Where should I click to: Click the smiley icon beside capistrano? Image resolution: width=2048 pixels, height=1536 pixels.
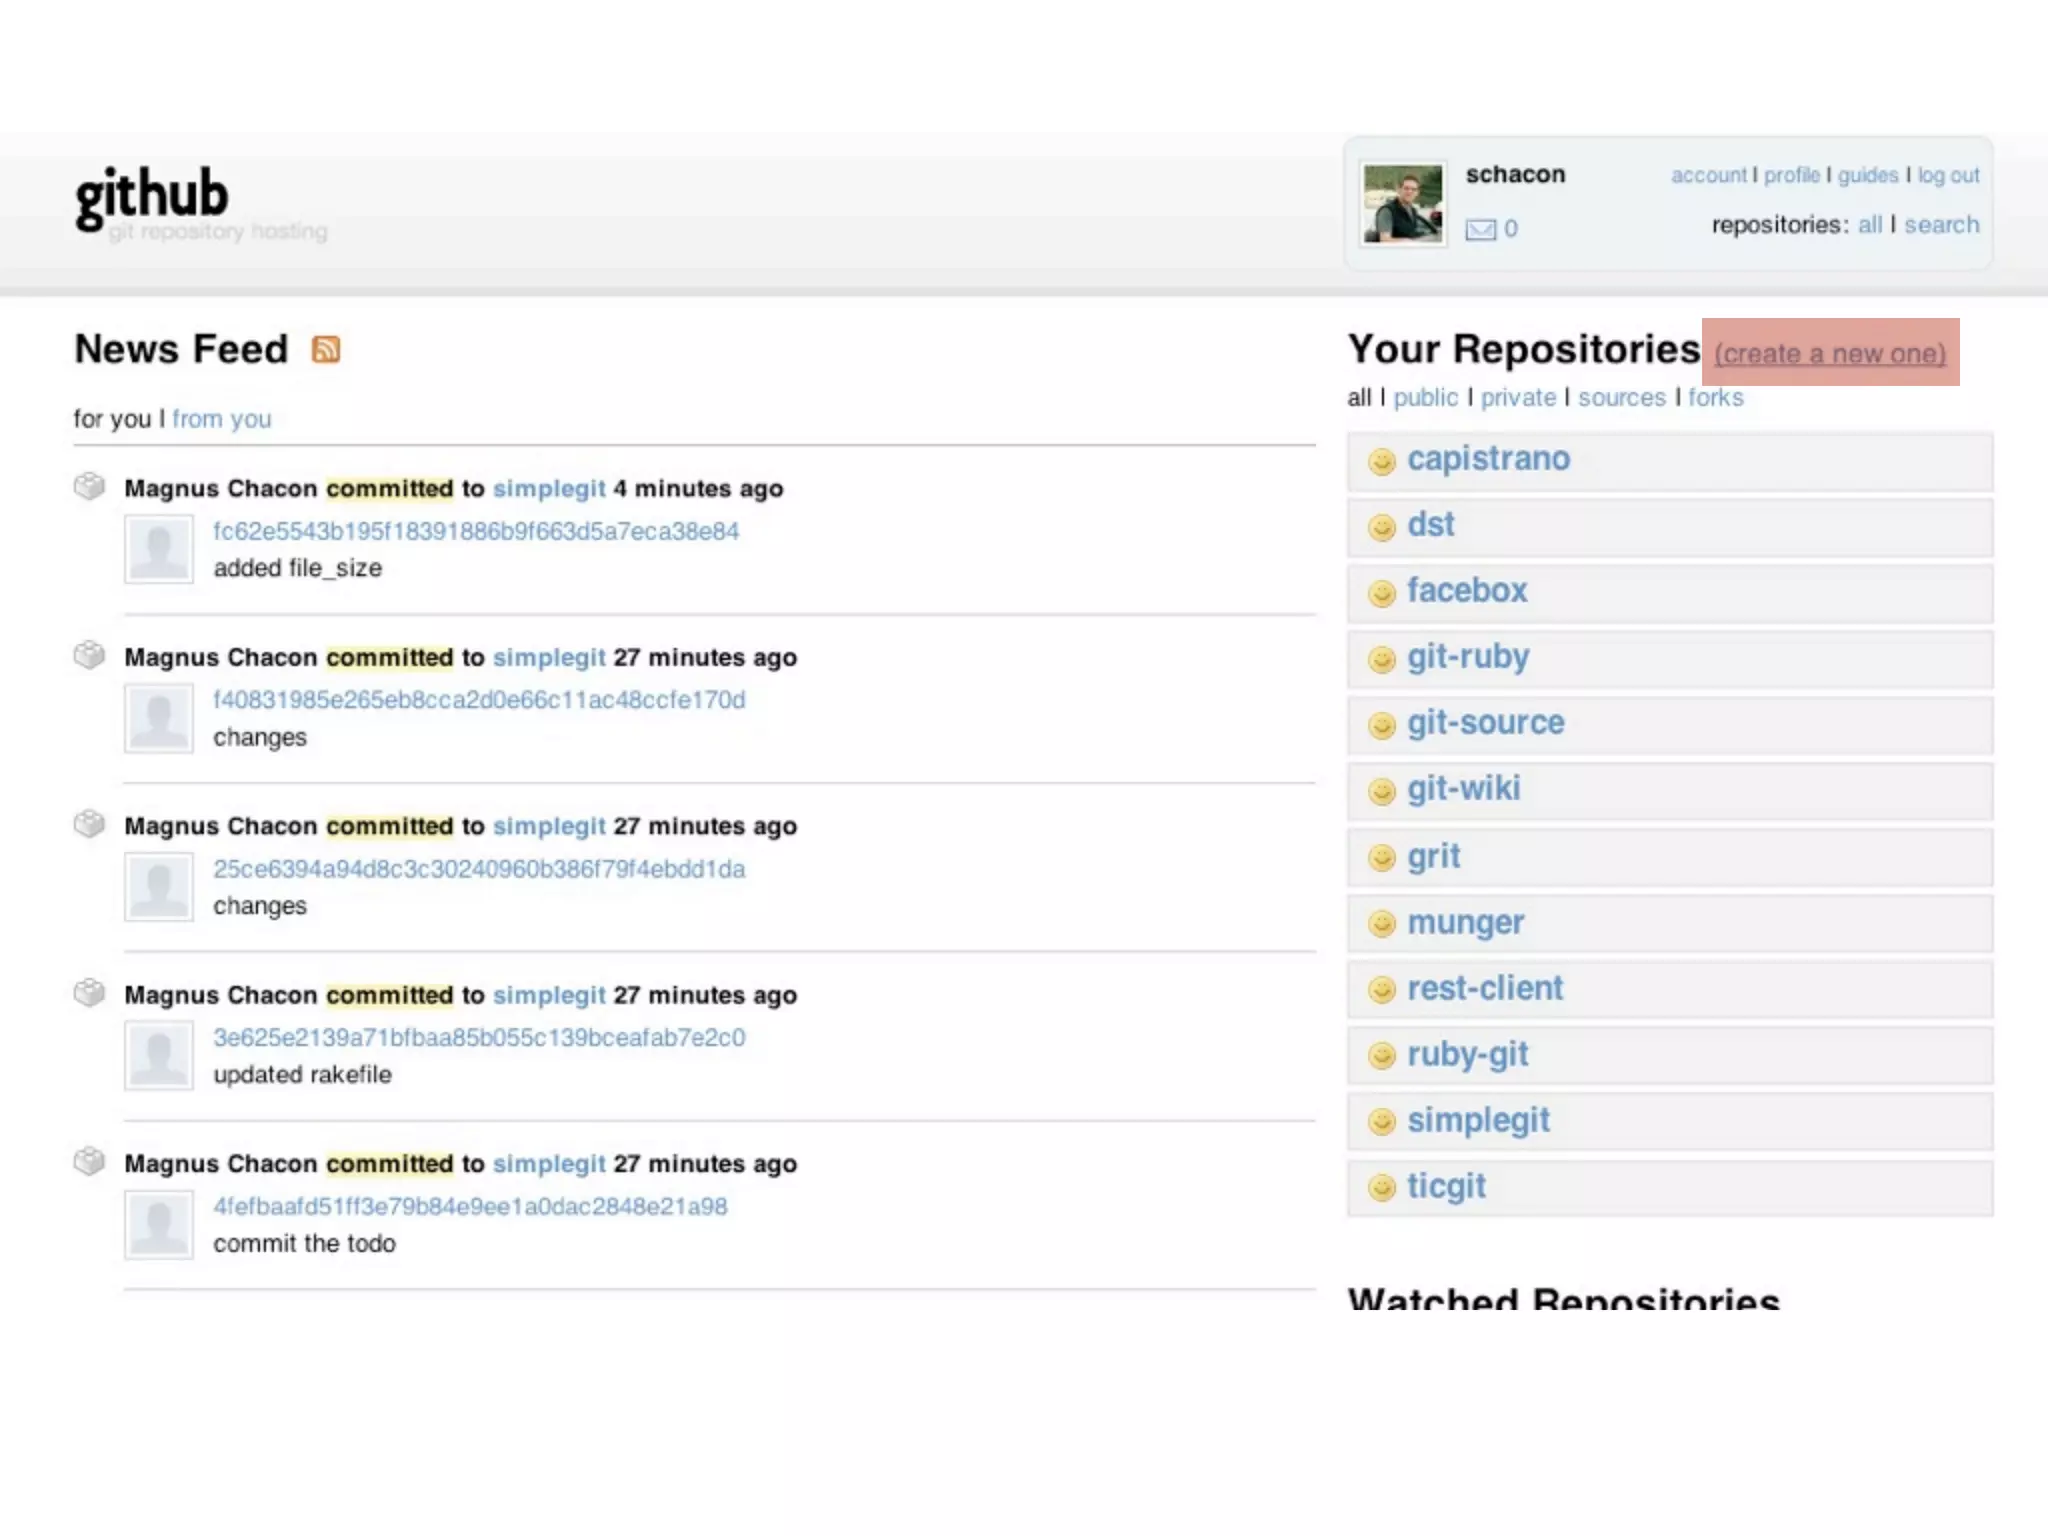[x=1382, y=461]
